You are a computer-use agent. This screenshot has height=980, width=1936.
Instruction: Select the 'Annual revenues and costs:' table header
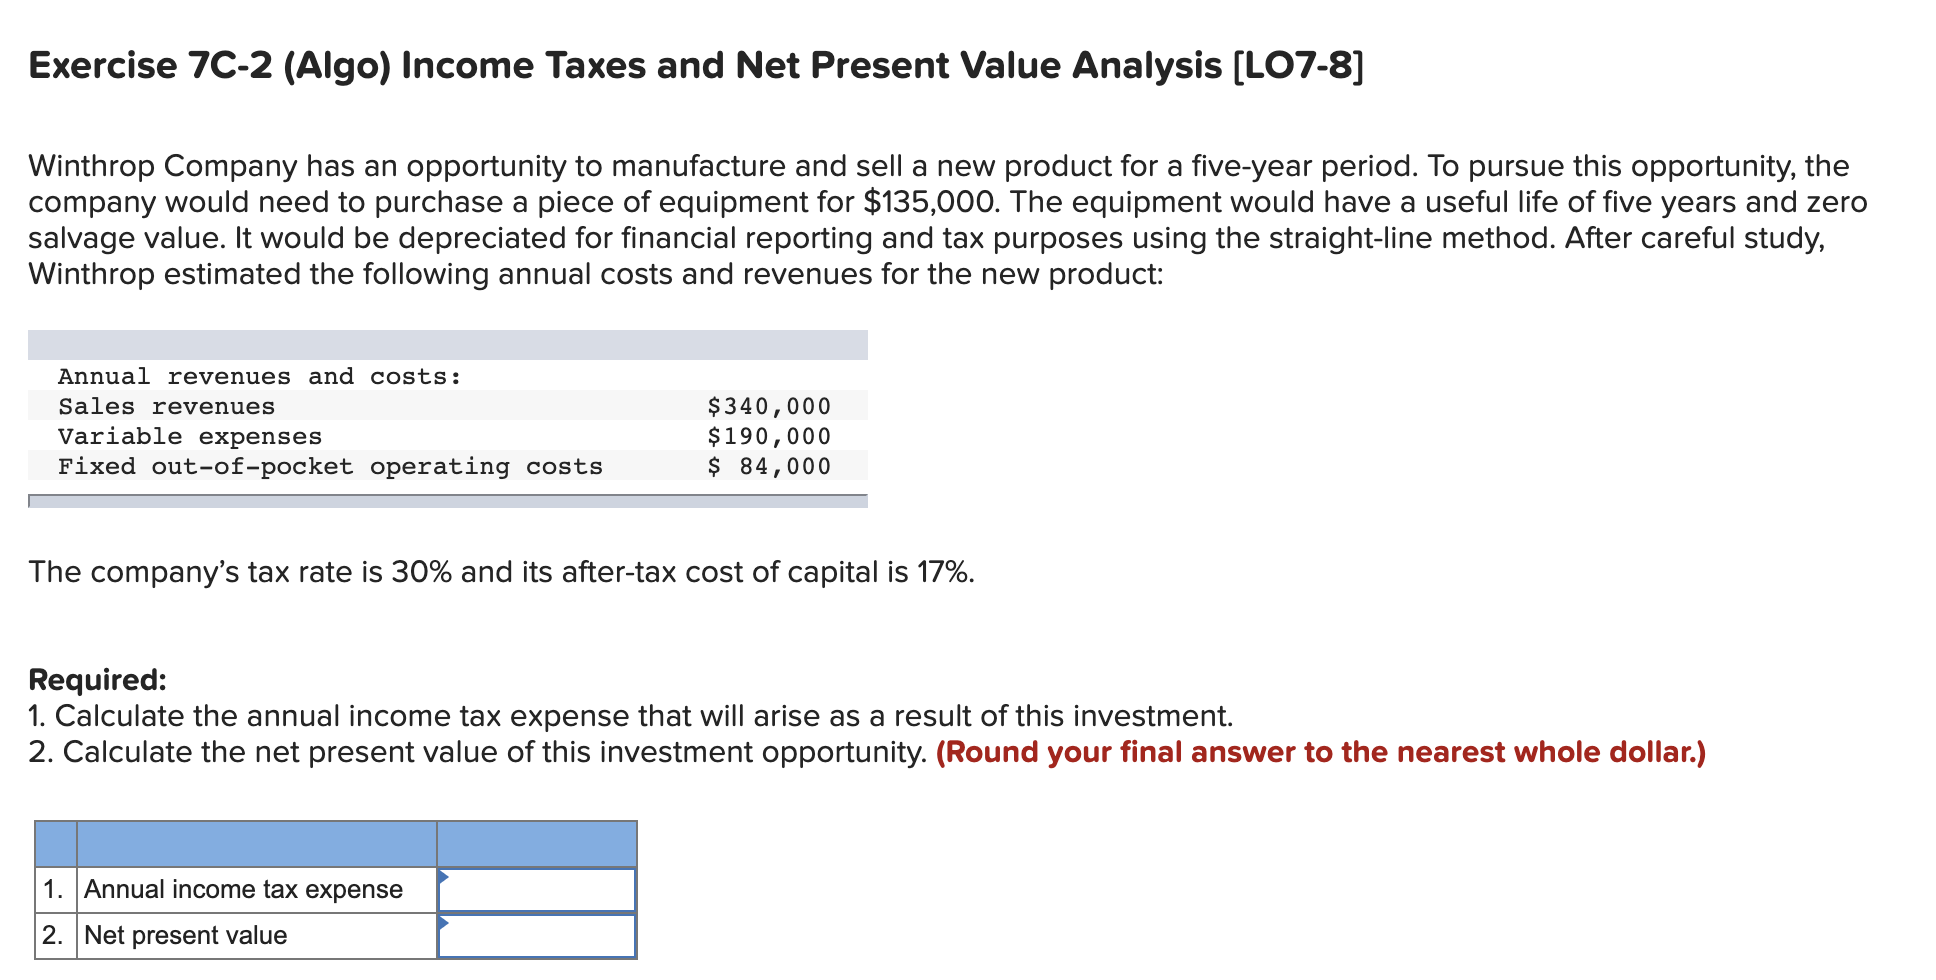(258, 376)
